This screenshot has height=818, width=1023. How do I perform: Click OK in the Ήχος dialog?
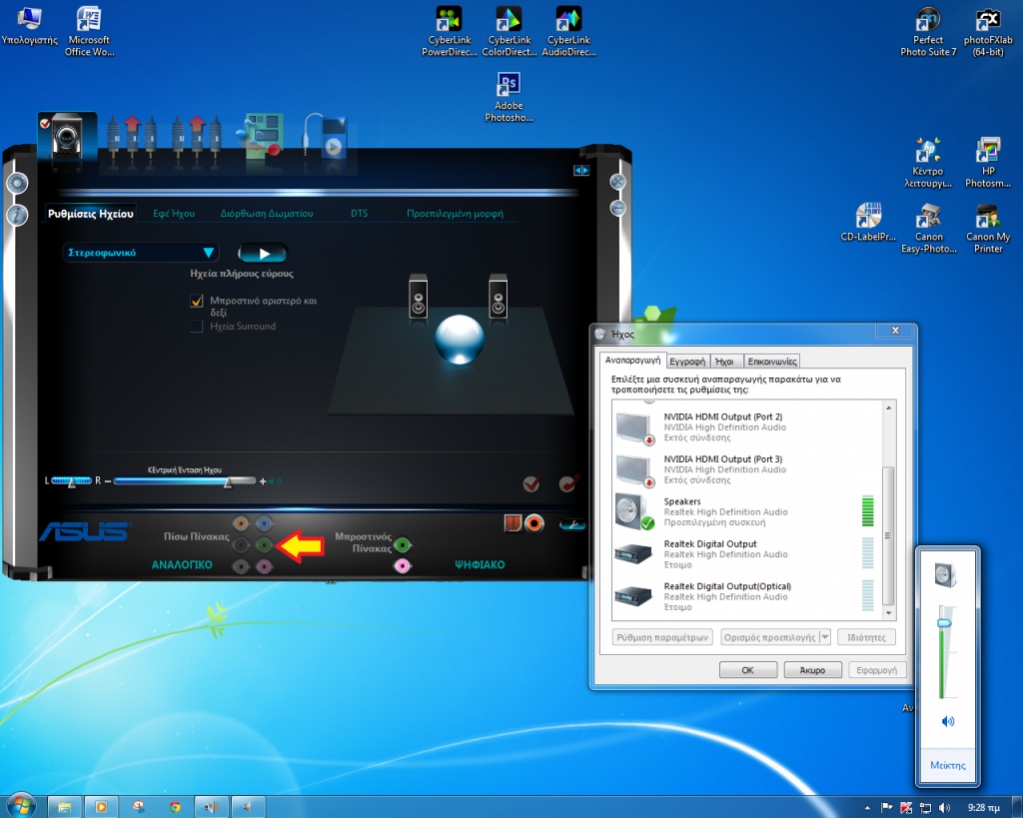coord(748,670)
